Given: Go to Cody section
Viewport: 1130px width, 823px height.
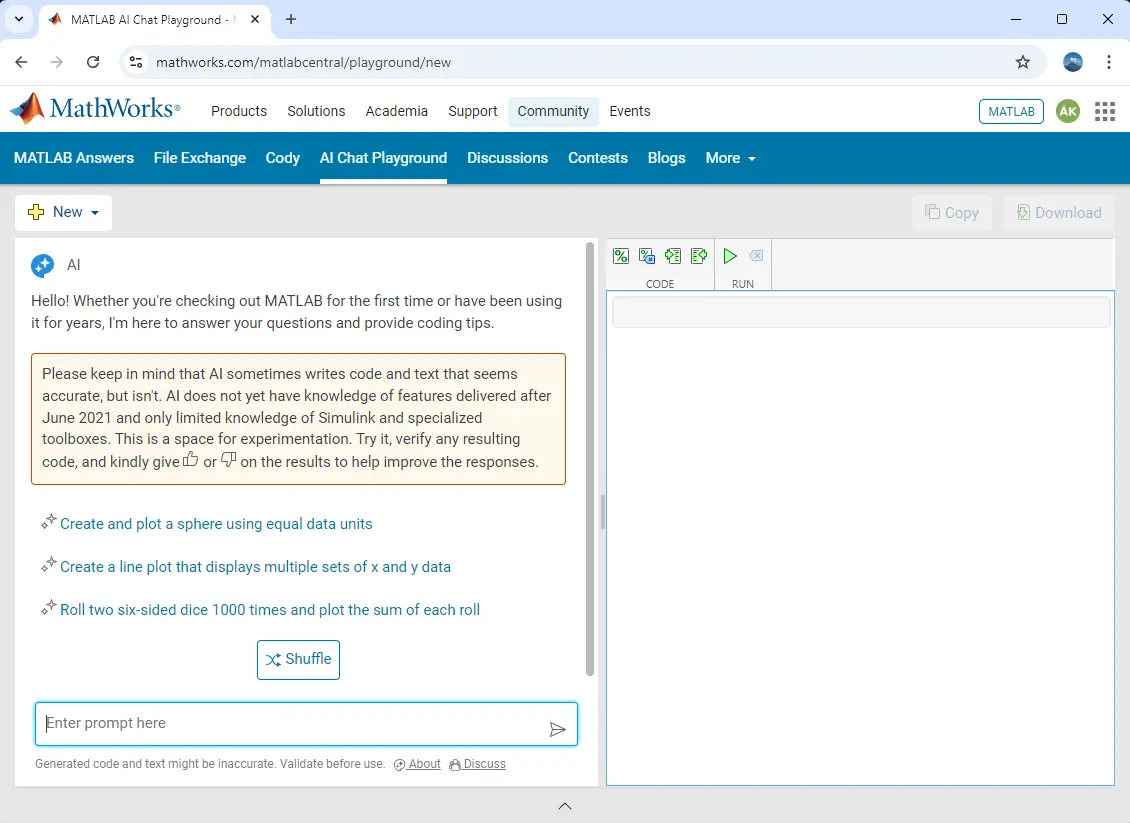Looking at the screenshot, I should pos(282,158).
